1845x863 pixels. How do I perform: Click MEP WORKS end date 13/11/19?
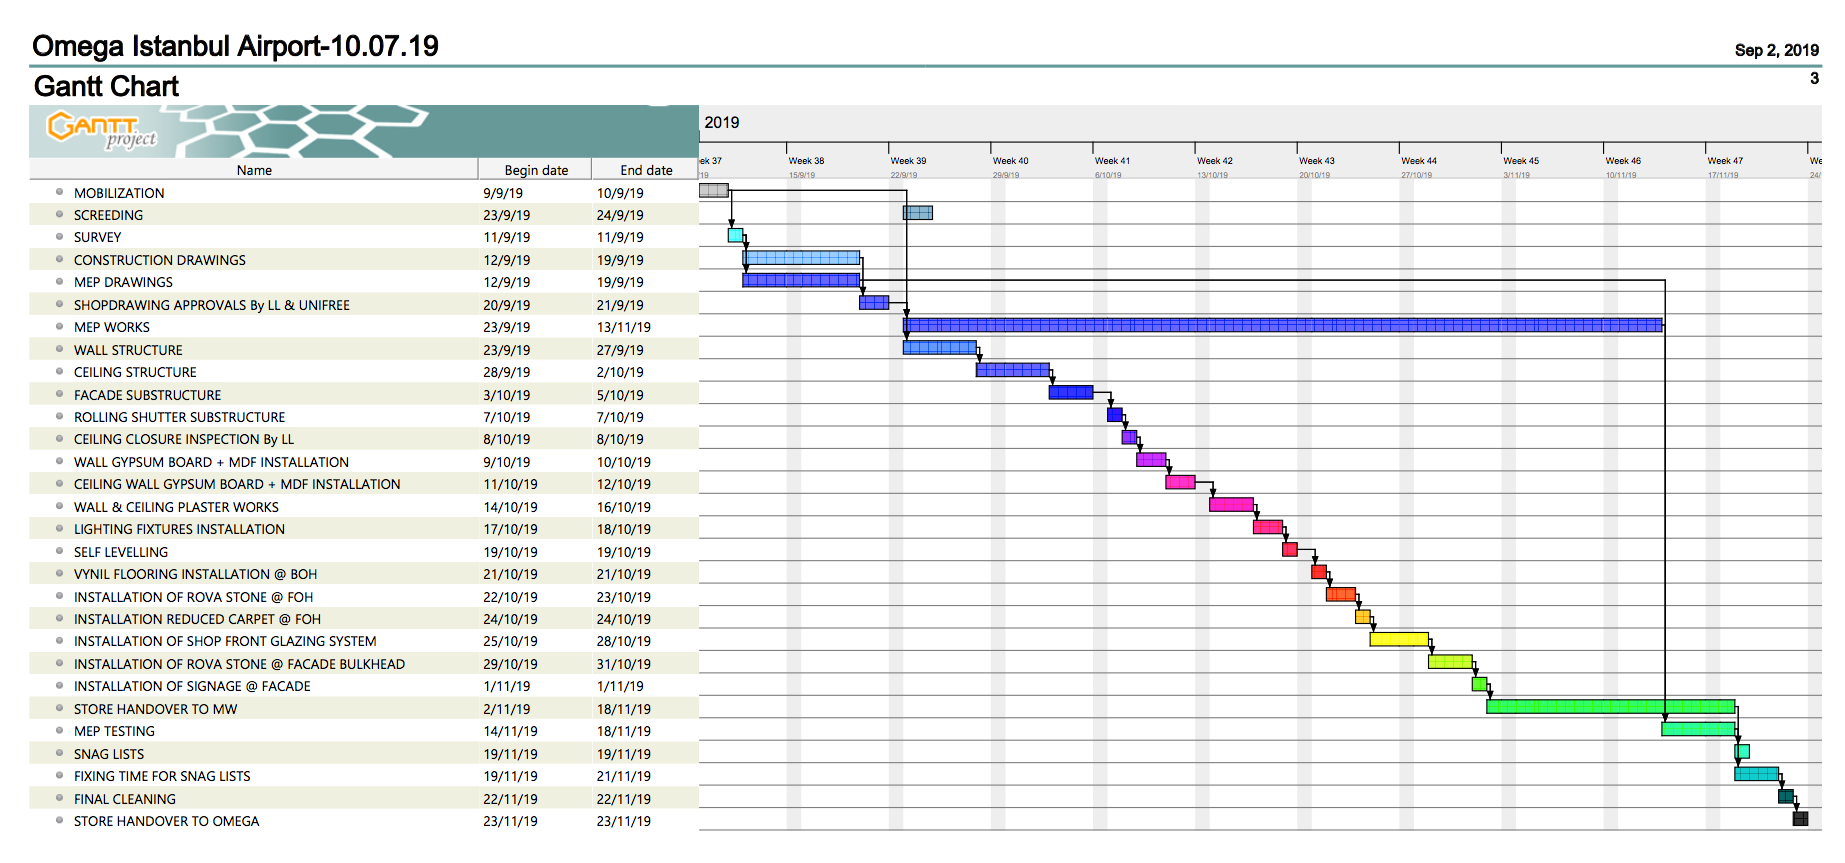point(624,327)
